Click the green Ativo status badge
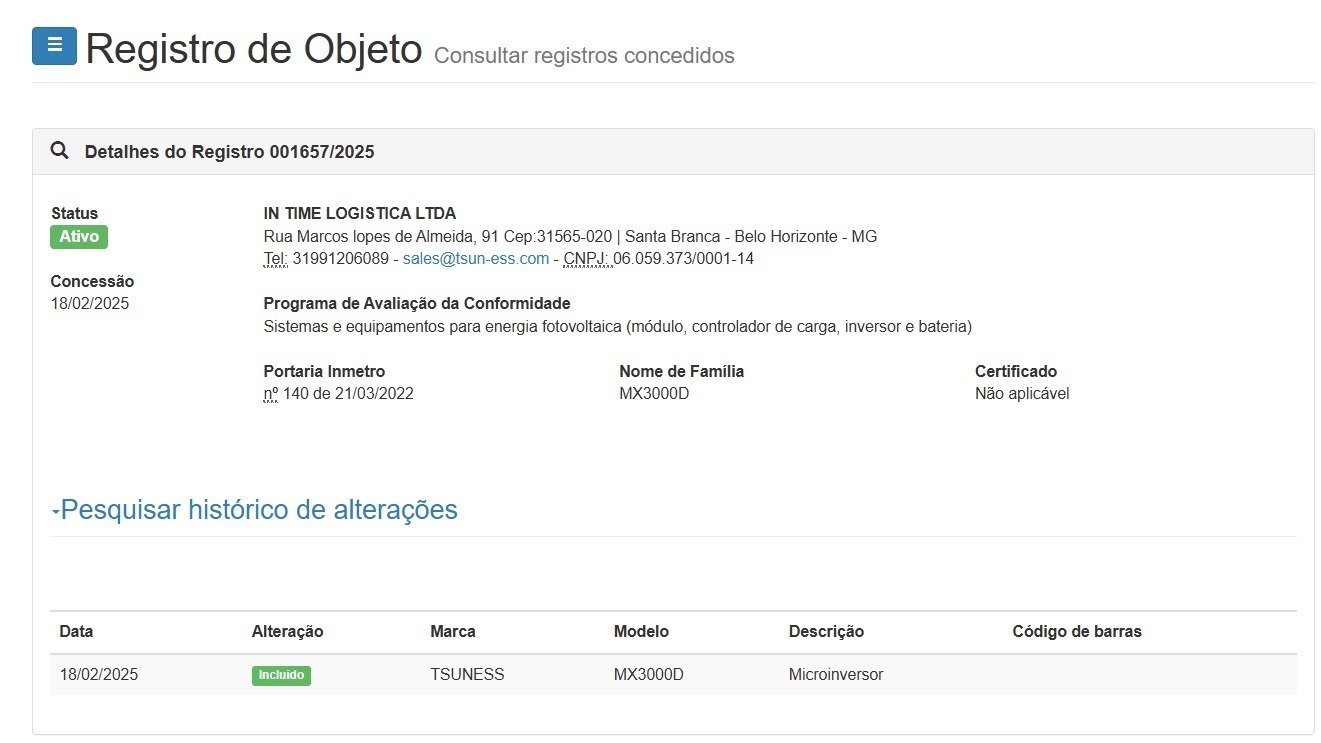This screenshot has height=743, width=1321. point(79,237)
